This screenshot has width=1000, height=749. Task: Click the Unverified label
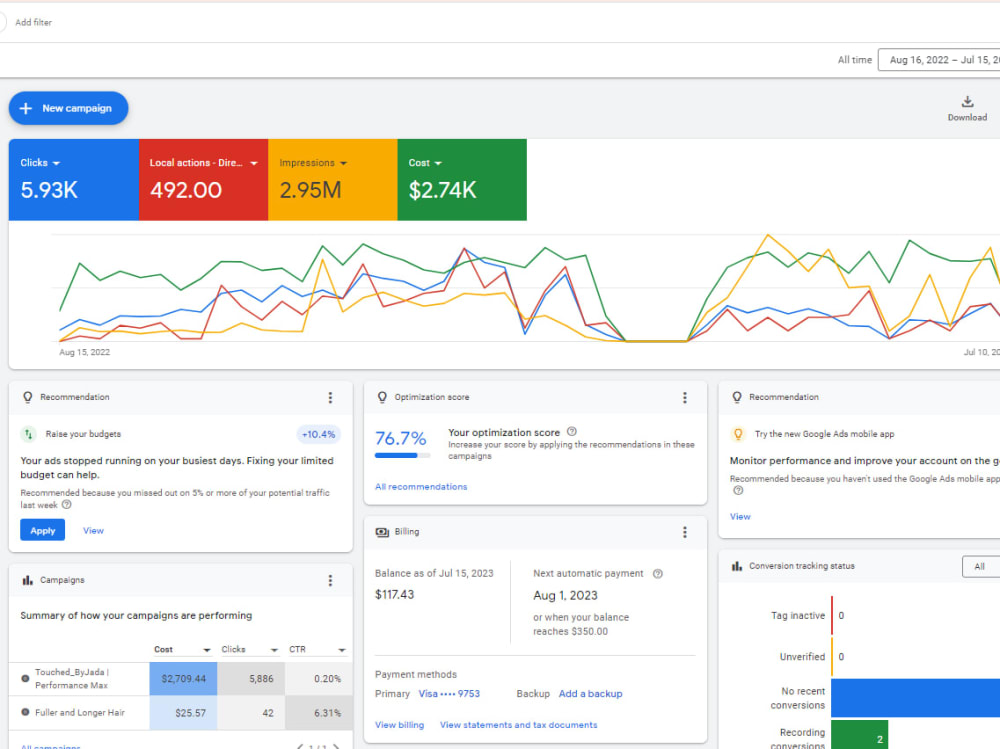coord(802,657)
